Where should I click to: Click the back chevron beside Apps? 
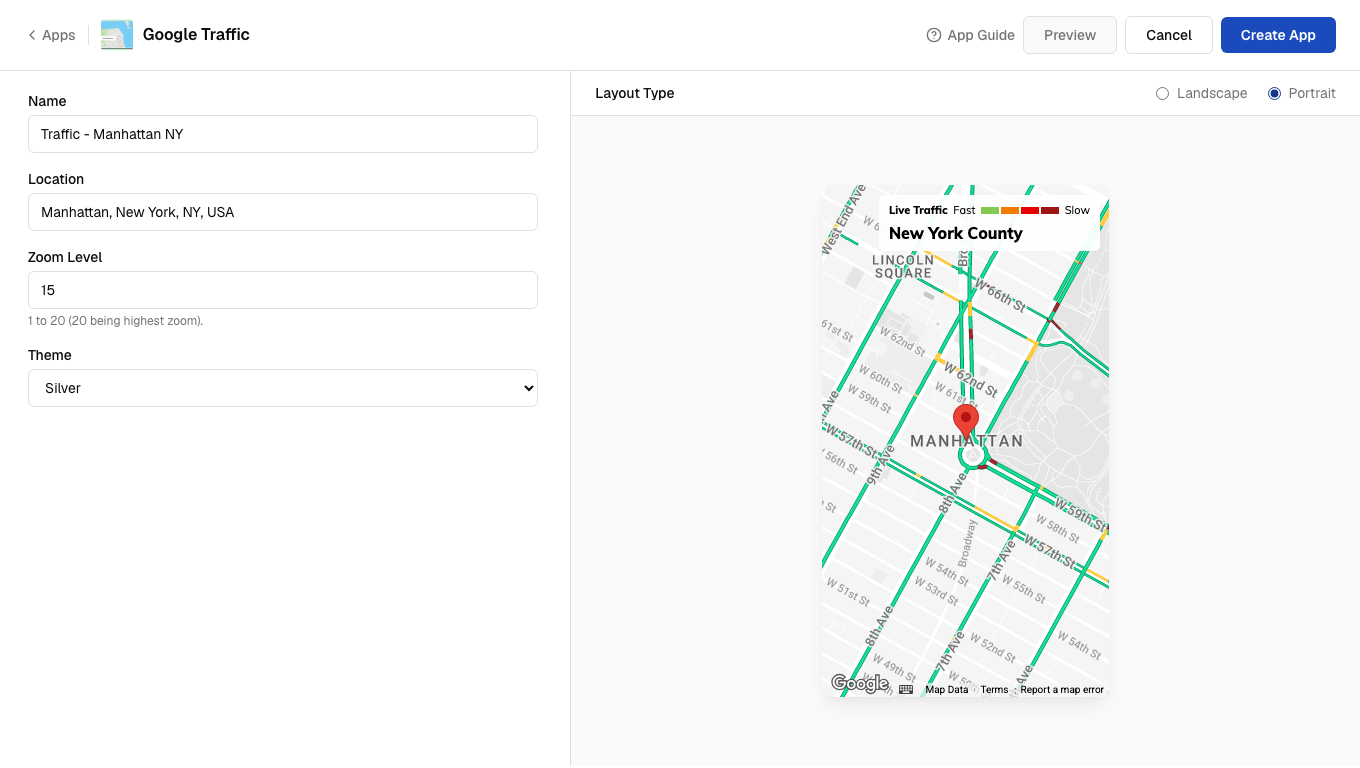[32, 35]
